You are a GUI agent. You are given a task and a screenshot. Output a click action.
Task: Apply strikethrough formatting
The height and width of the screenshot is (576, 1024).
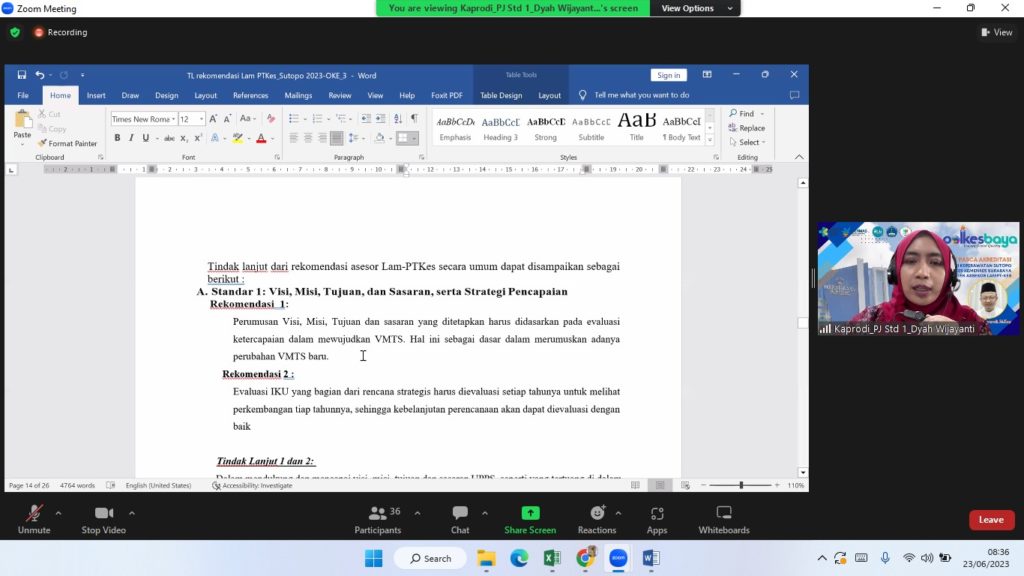pos(169,138)
